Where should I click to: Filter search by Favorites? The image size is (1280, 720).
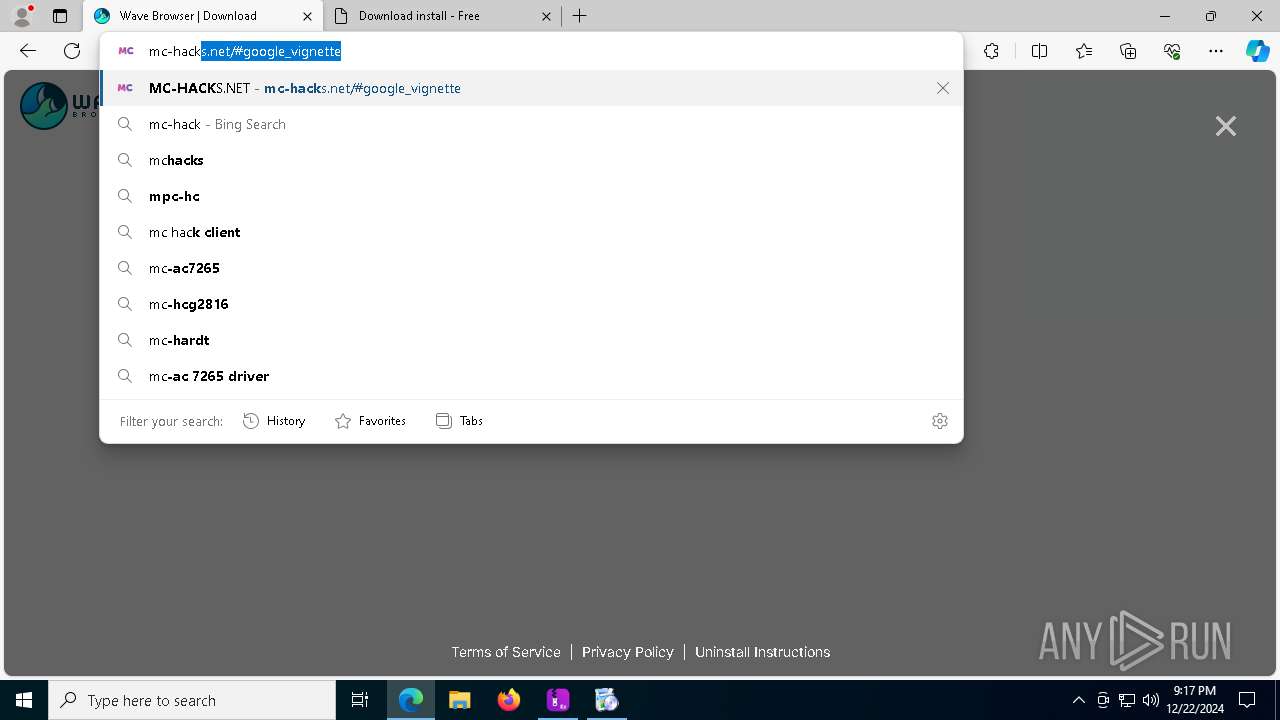[x=370, y=421]
